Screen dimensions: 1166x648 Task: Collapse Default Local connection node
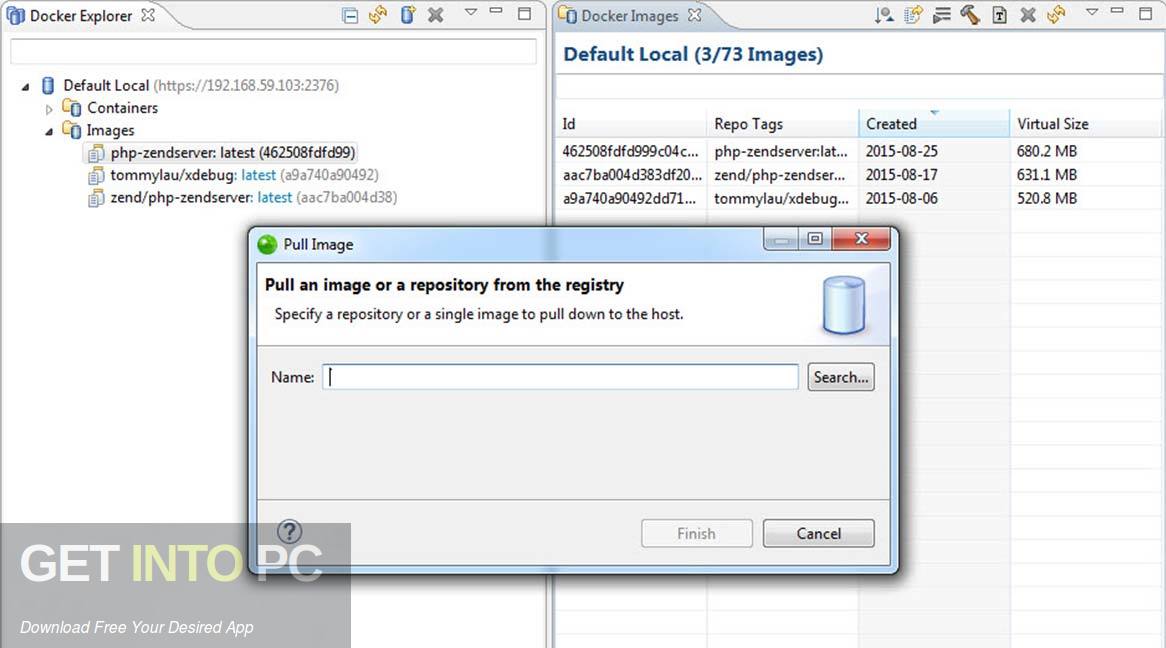(x=25, y=87)
